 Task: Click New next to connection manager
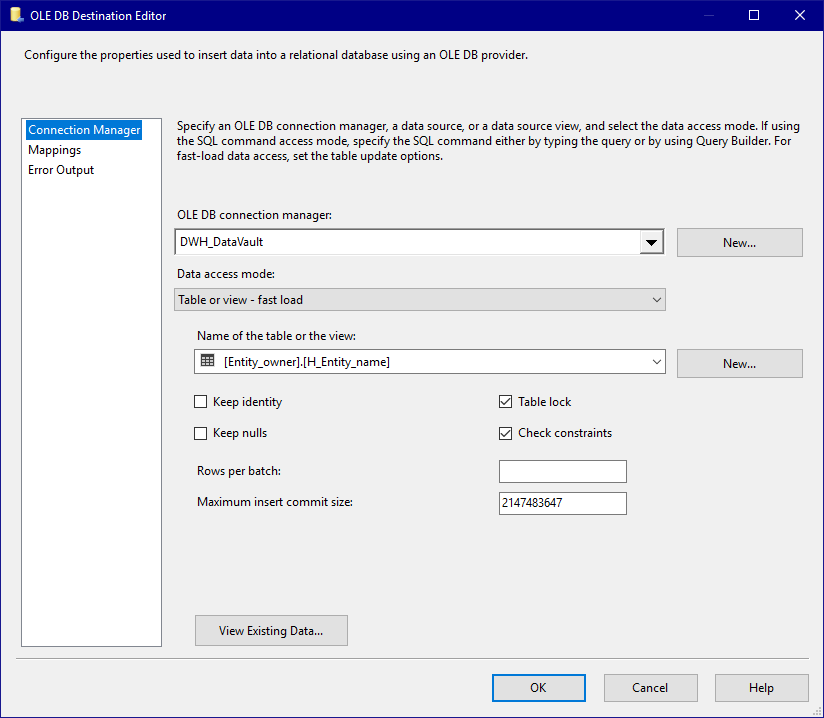tap(739, 242)
